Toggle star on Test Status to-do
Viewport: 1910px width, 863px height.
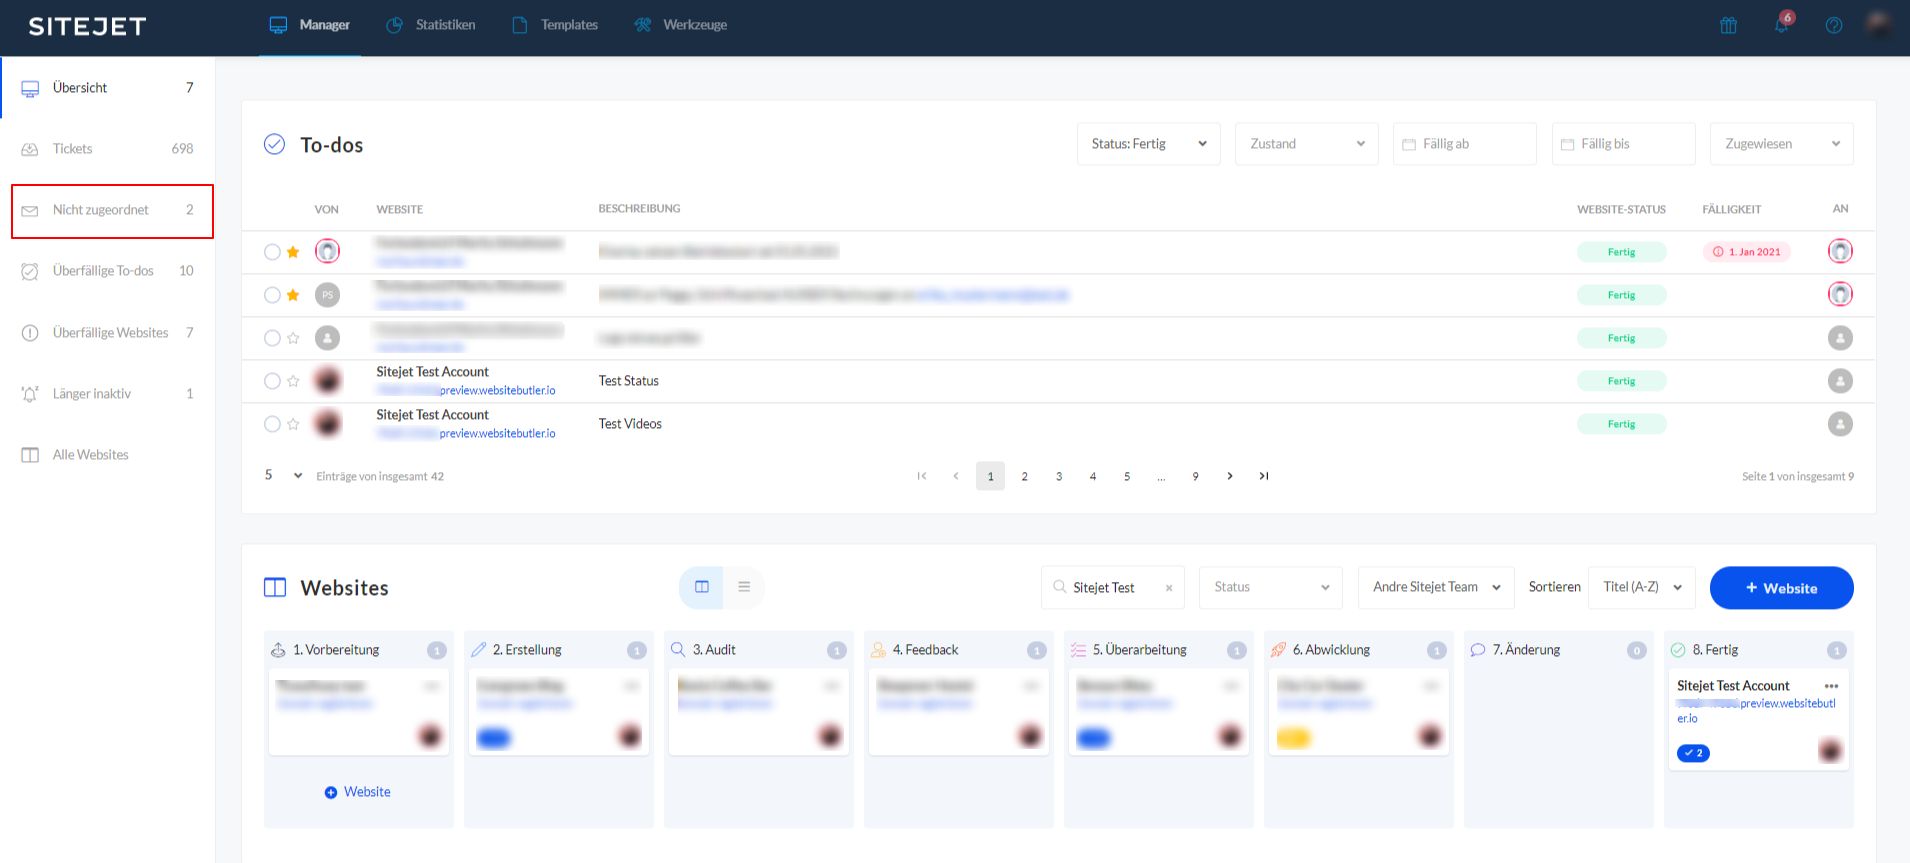click(x=293, y=381)
